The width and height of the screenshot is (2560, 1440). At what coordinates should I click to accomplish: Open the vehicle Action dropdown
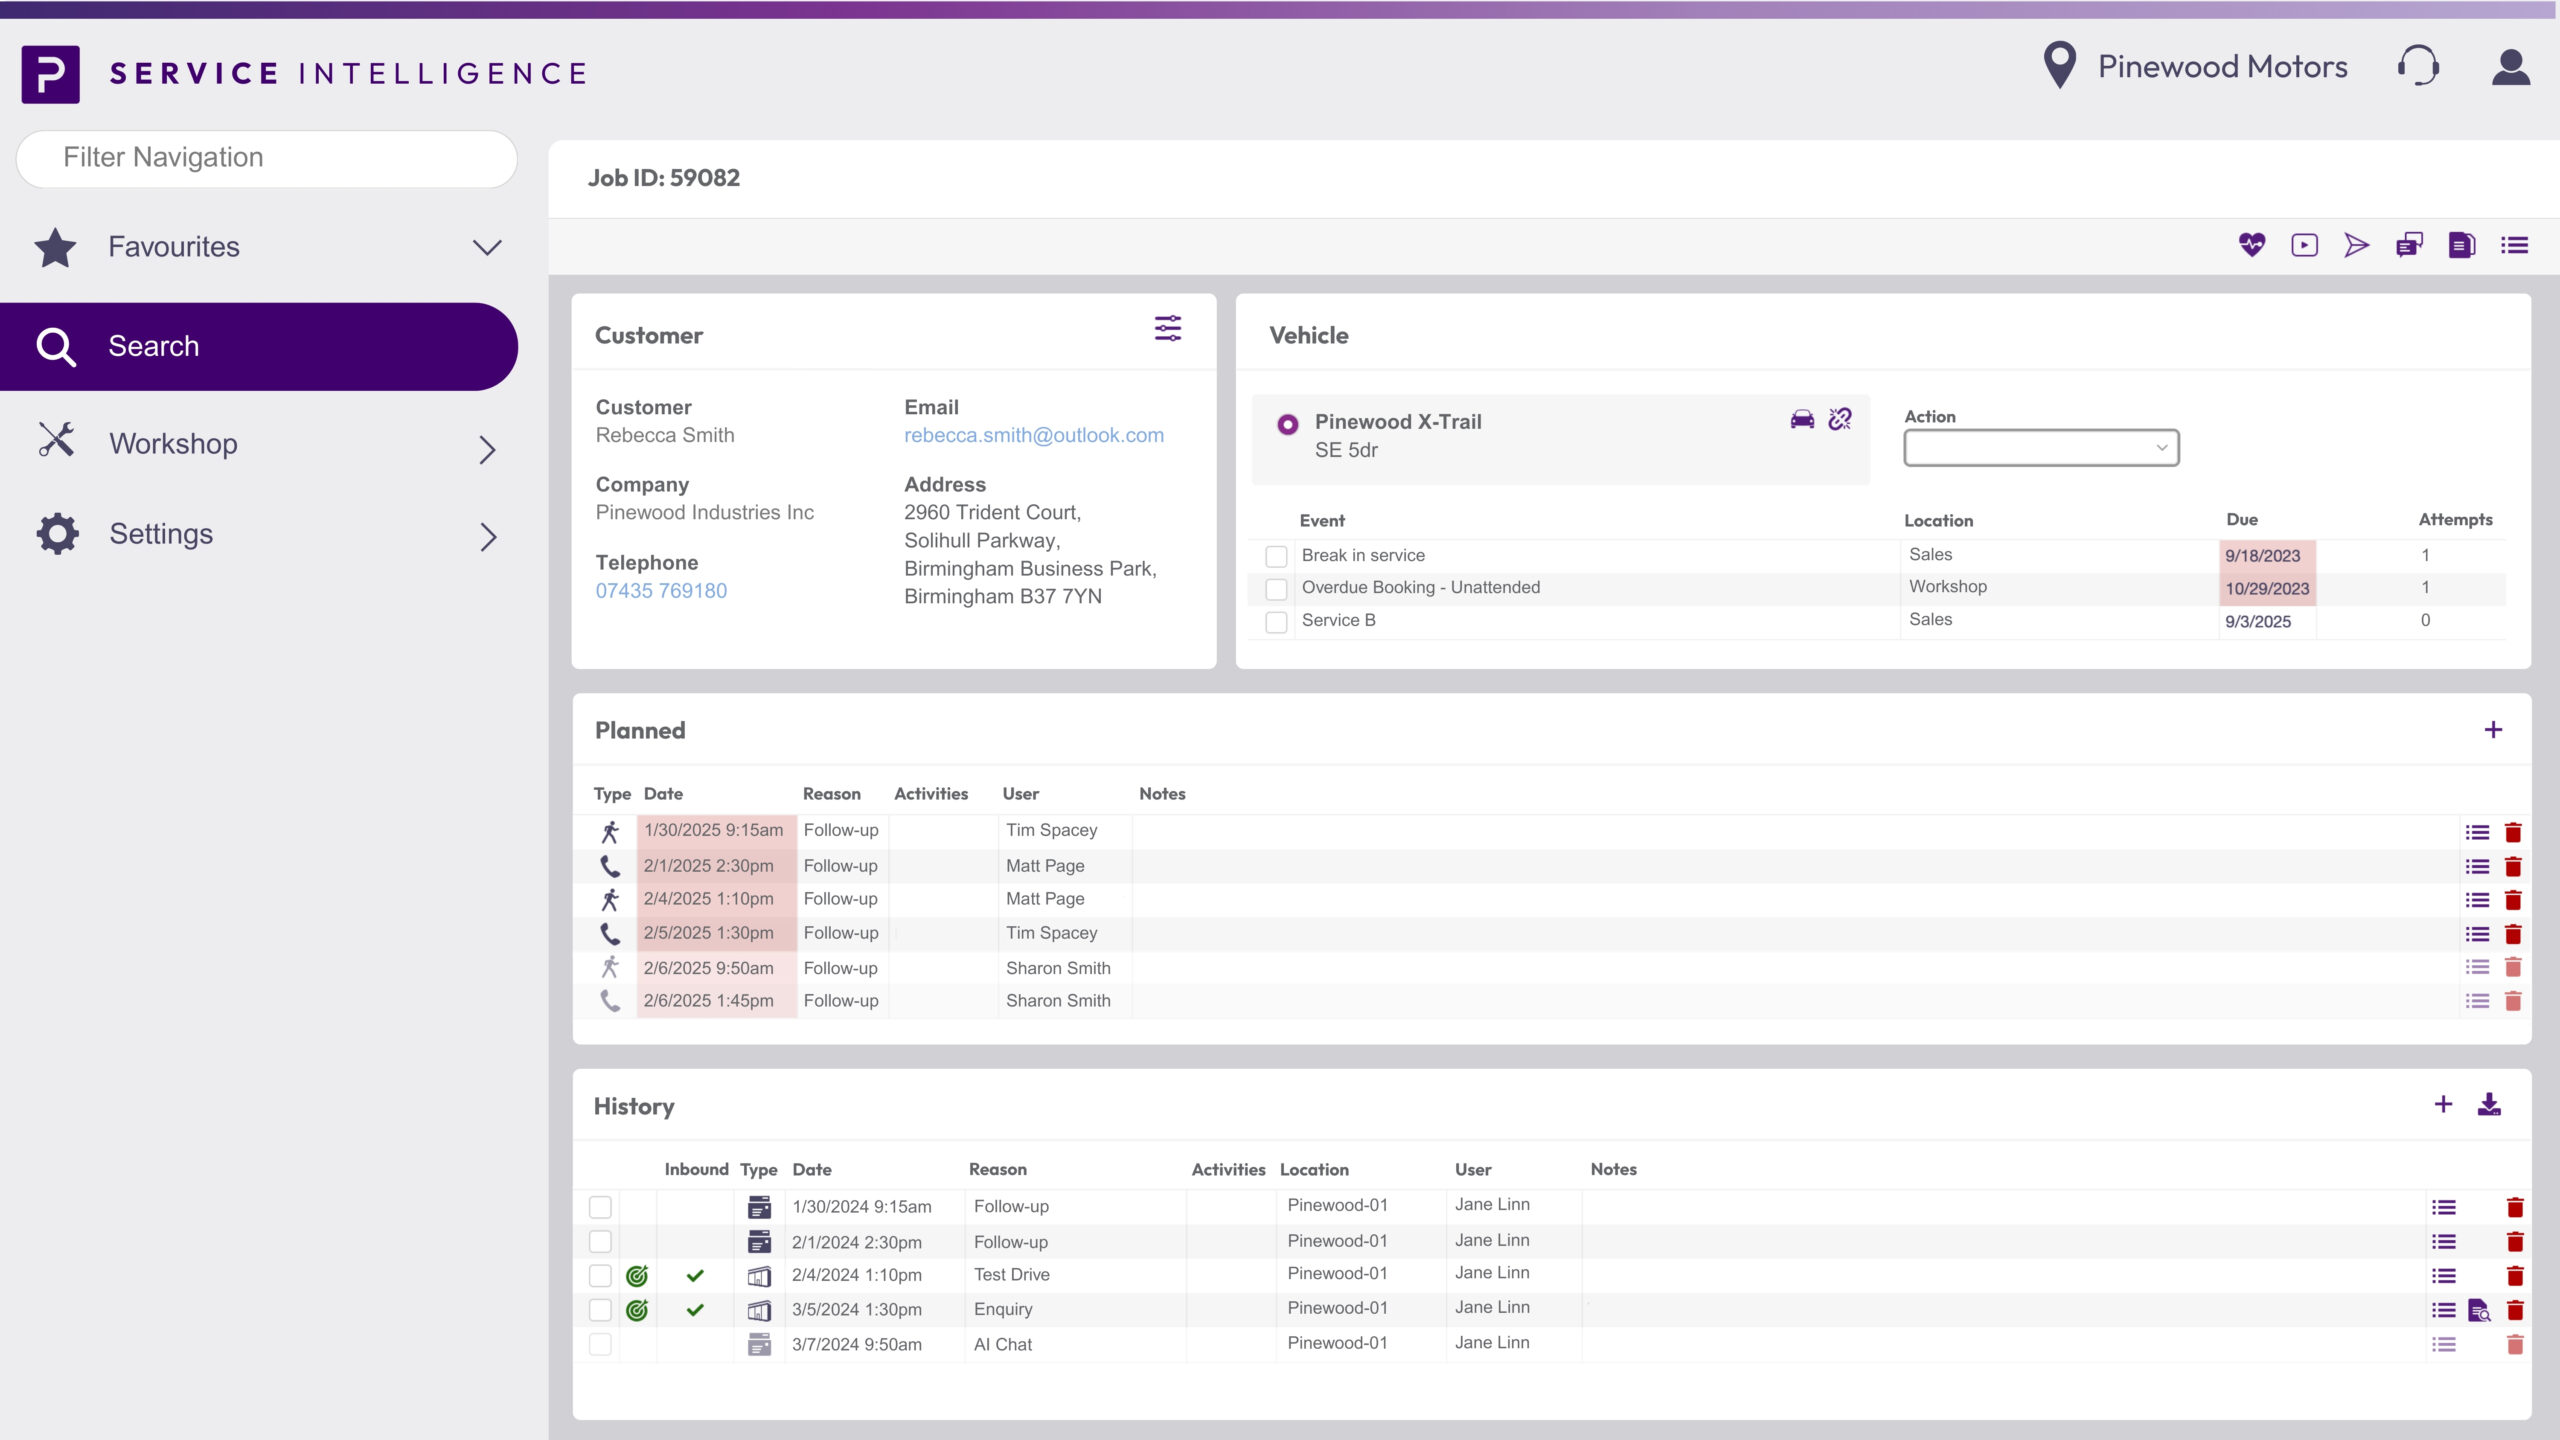(x=2041, y=448)
